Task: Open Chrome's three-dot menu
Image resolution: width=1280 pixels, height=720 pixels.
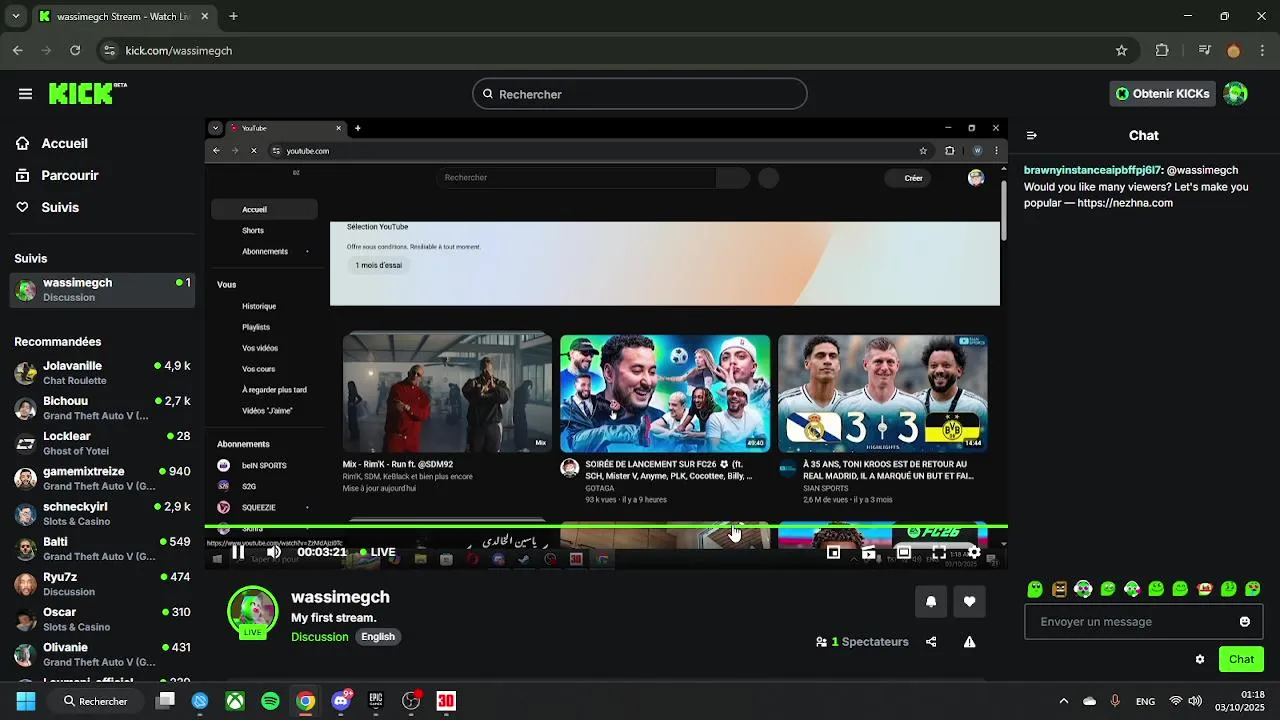Action: click(1261, 50)
